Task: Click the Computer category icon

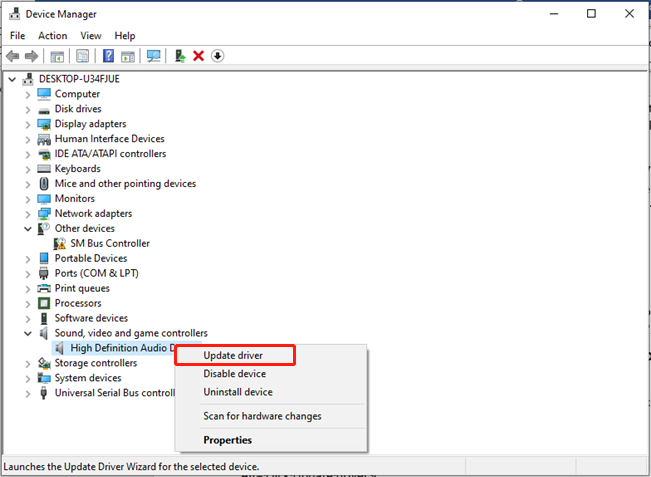Action: (44, 94)
